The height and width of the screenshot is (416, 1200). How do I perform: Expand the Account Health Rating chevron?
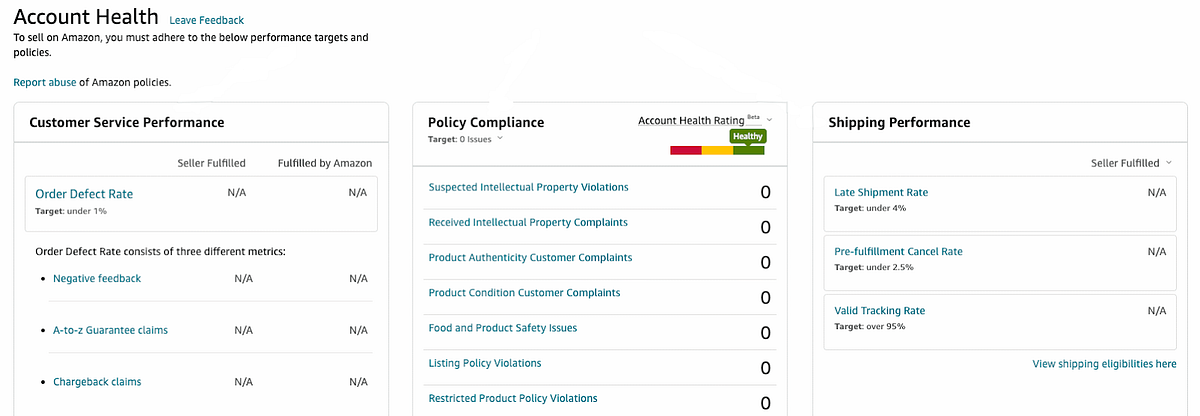pyautogui.click(x=769, y=120)
